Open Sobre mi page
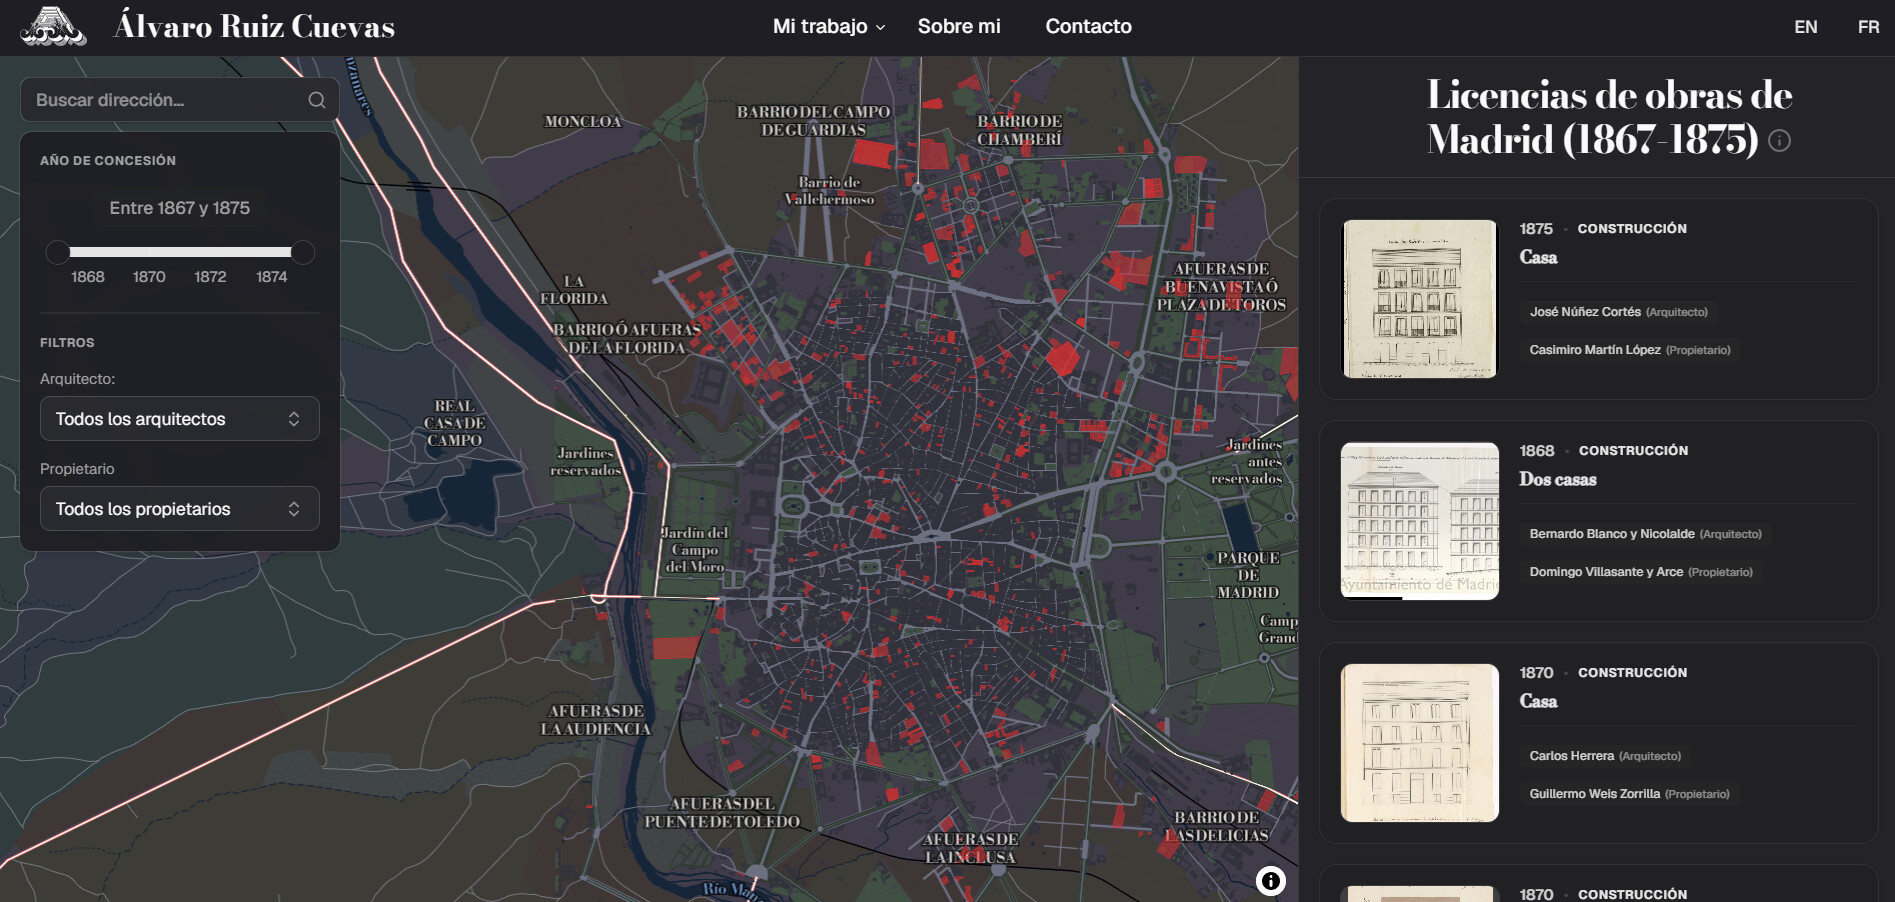Viewport: 1895px width, 902px height. pos(959,27)
